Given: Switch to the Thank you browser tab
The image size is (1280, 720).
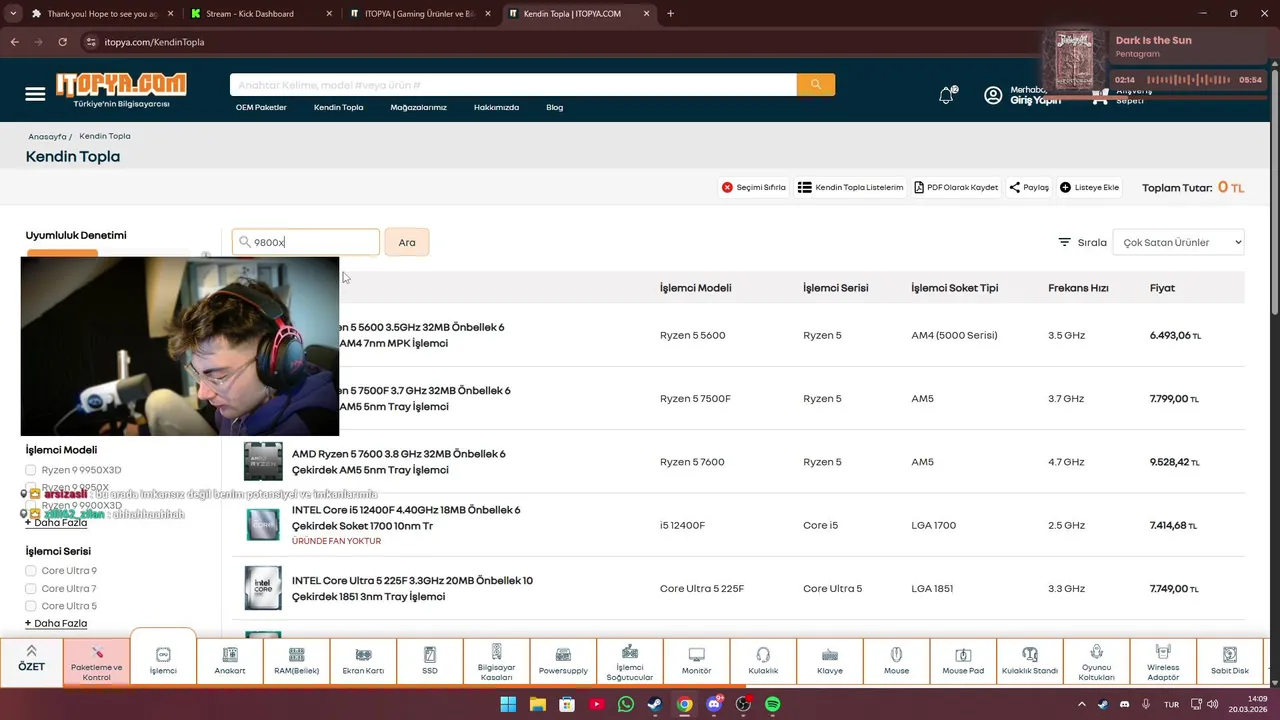Looking at the screenshot, I should 100,14.
